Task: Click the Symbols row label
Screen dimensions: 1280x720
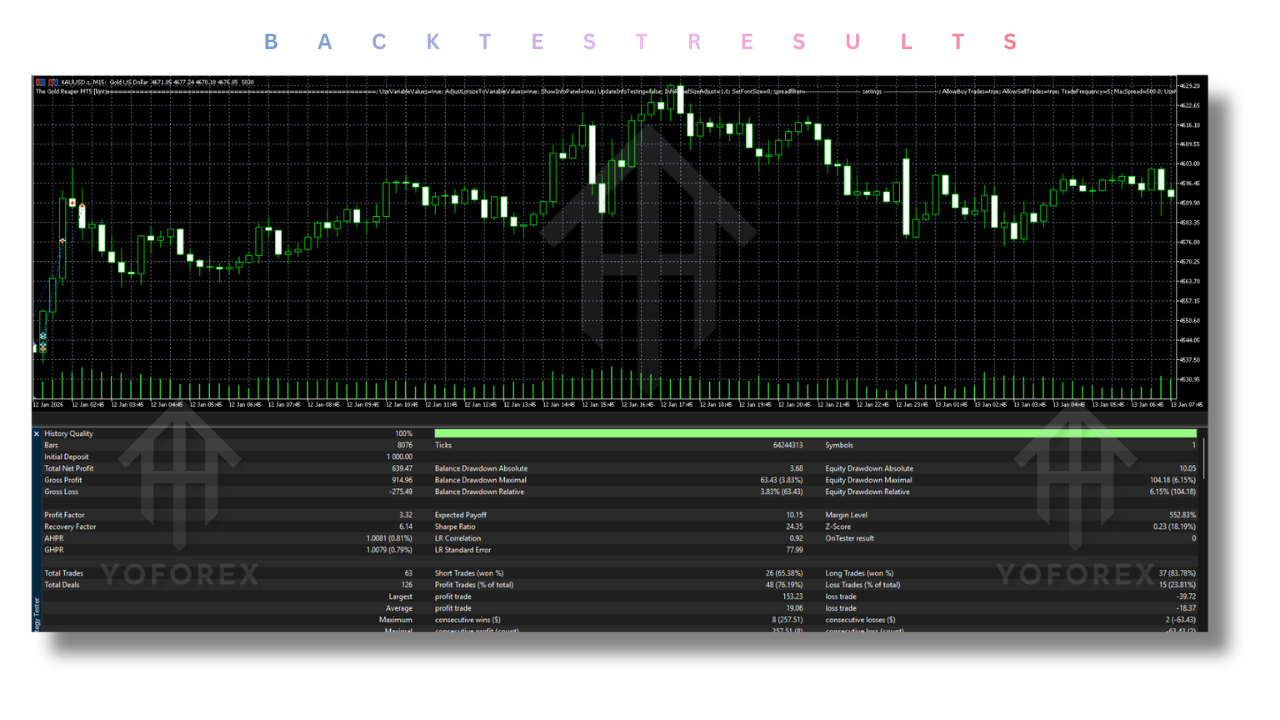Action: 839,445
